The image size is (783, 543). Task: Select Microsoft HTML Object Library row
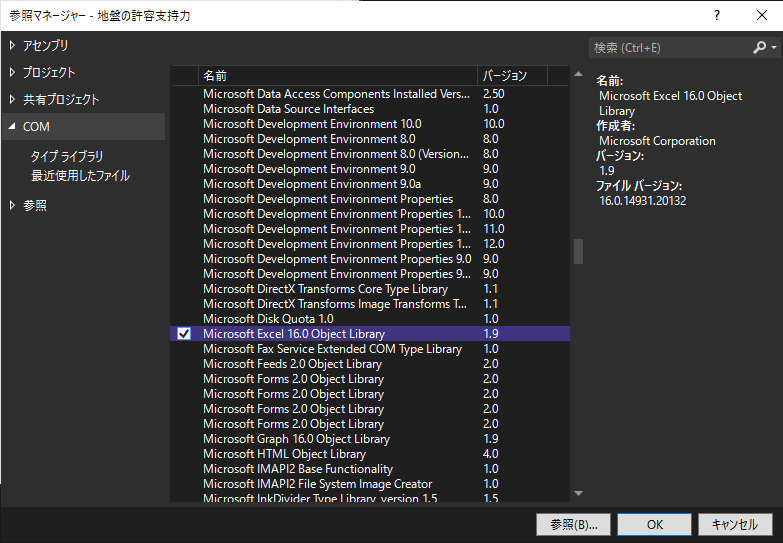[370, 453]
